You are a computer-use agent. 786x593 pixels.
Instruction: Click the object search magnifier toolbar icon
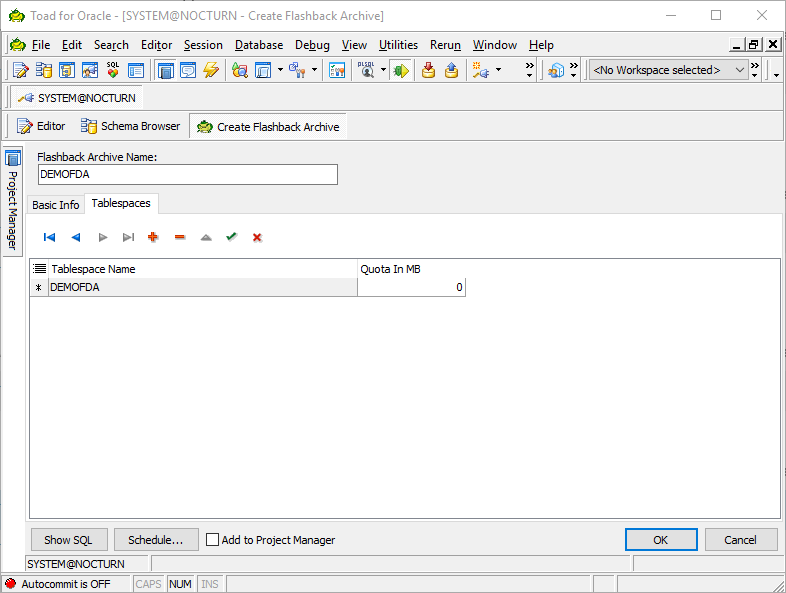pyautogui.click(x=240, y=70)
